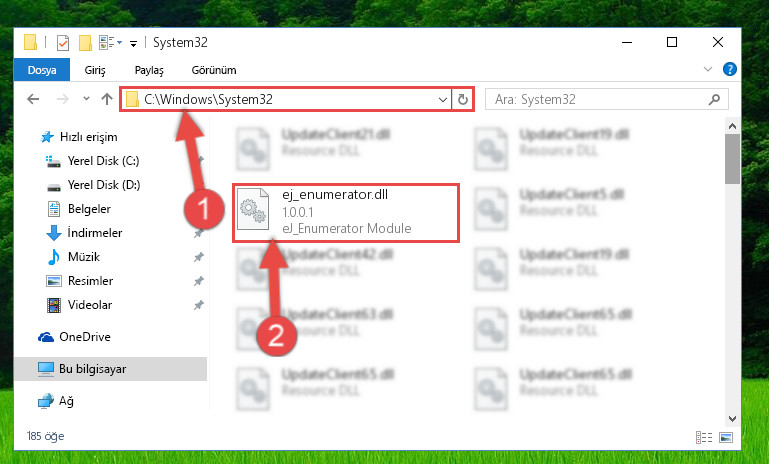This screenshot has width=769, height=464.
Task: Toggle the pin next to Videolar
Action: pos(199,305)
